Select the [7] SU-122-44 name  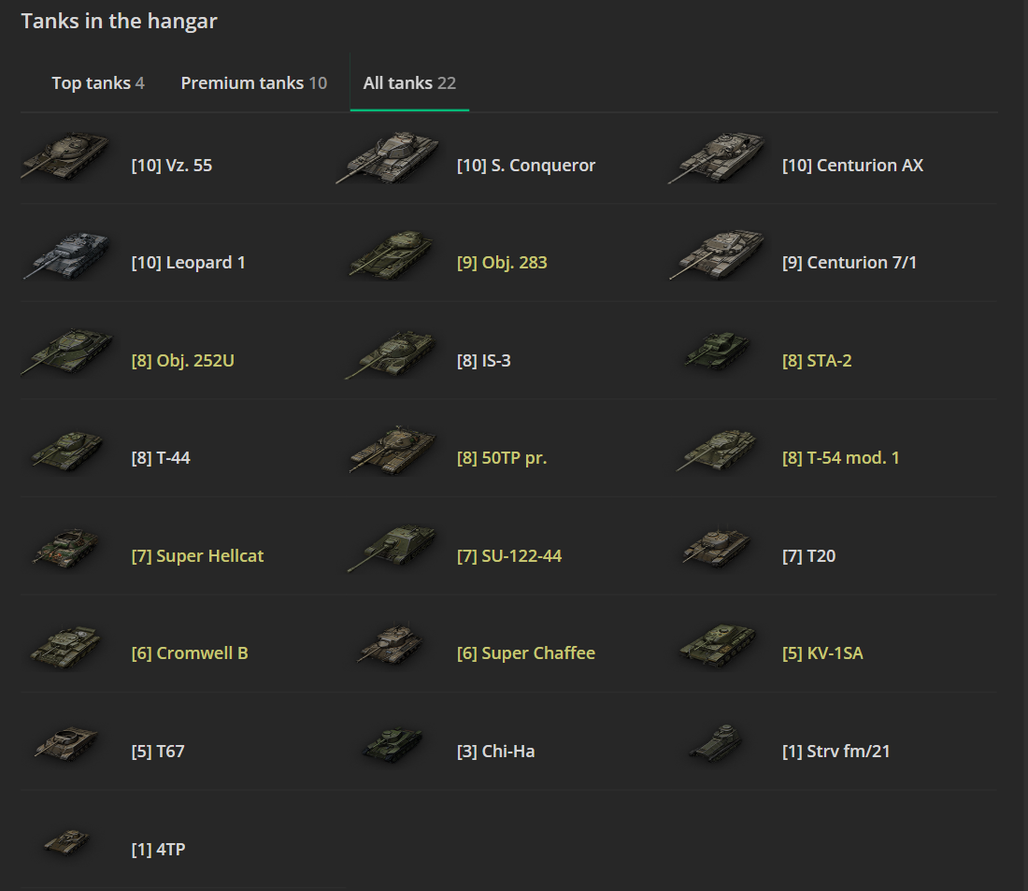[509, 556]
